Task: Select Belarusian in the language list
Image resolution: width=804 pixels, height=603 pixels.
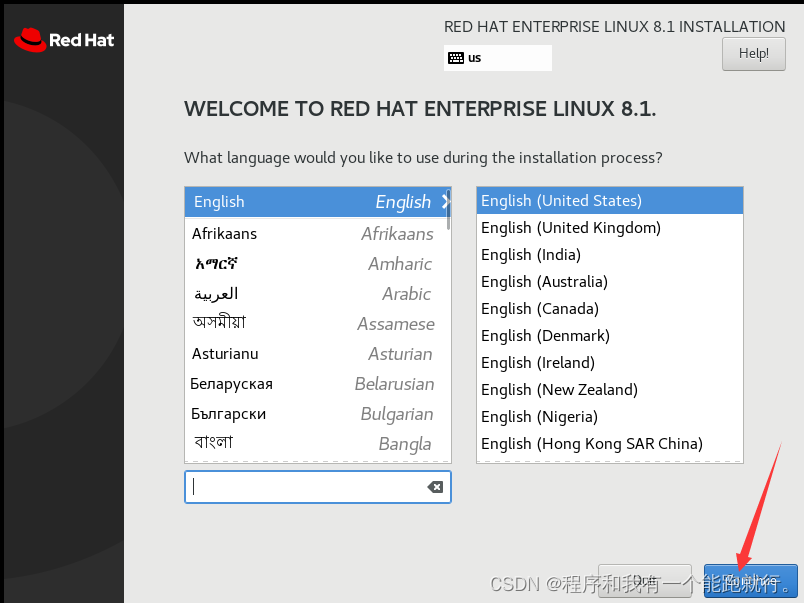Action: click(317, 384)
